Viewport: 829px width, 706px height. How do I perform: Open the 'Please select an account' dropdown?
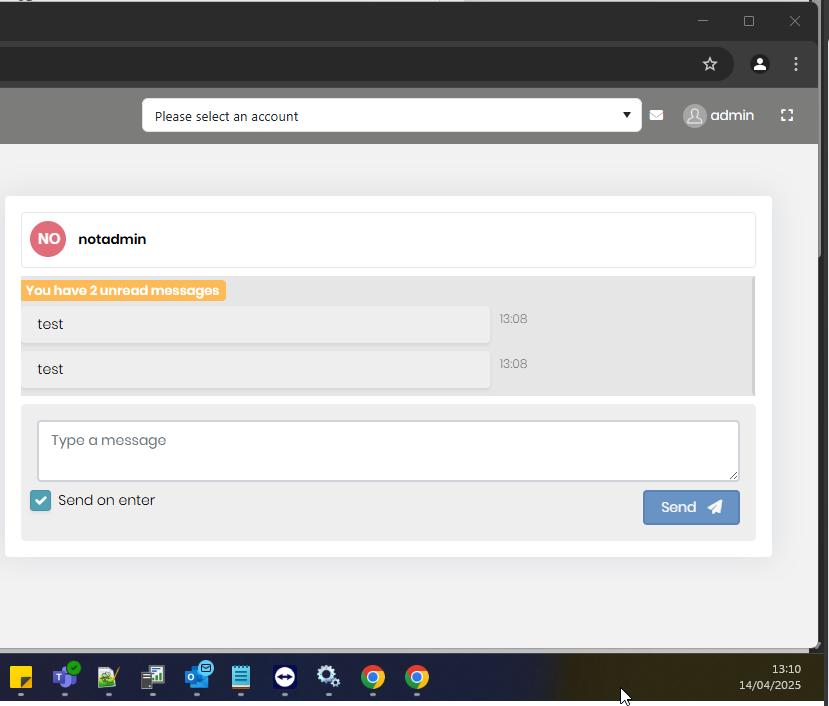click(x=392, y=115)
